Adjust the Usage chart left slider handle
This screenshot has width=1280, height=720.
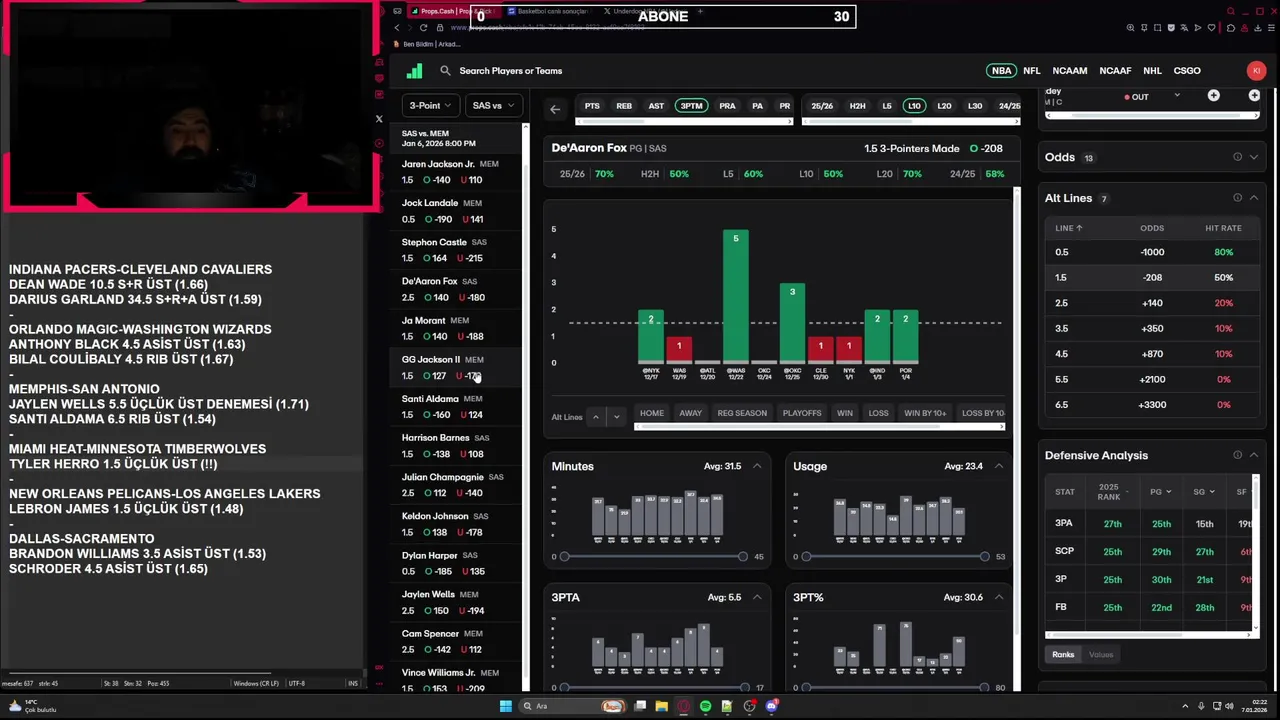coord(806,556)
